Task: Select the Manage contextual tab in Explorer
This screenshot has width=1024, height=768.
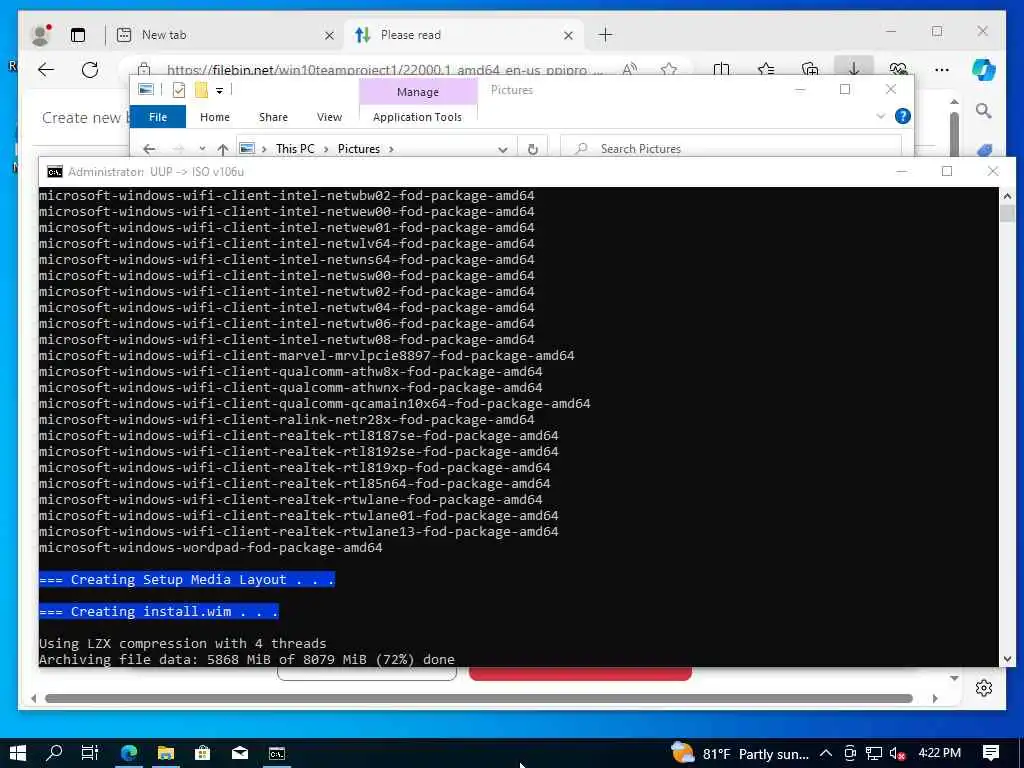Action: pyautogui.click(x=418, y=92)
